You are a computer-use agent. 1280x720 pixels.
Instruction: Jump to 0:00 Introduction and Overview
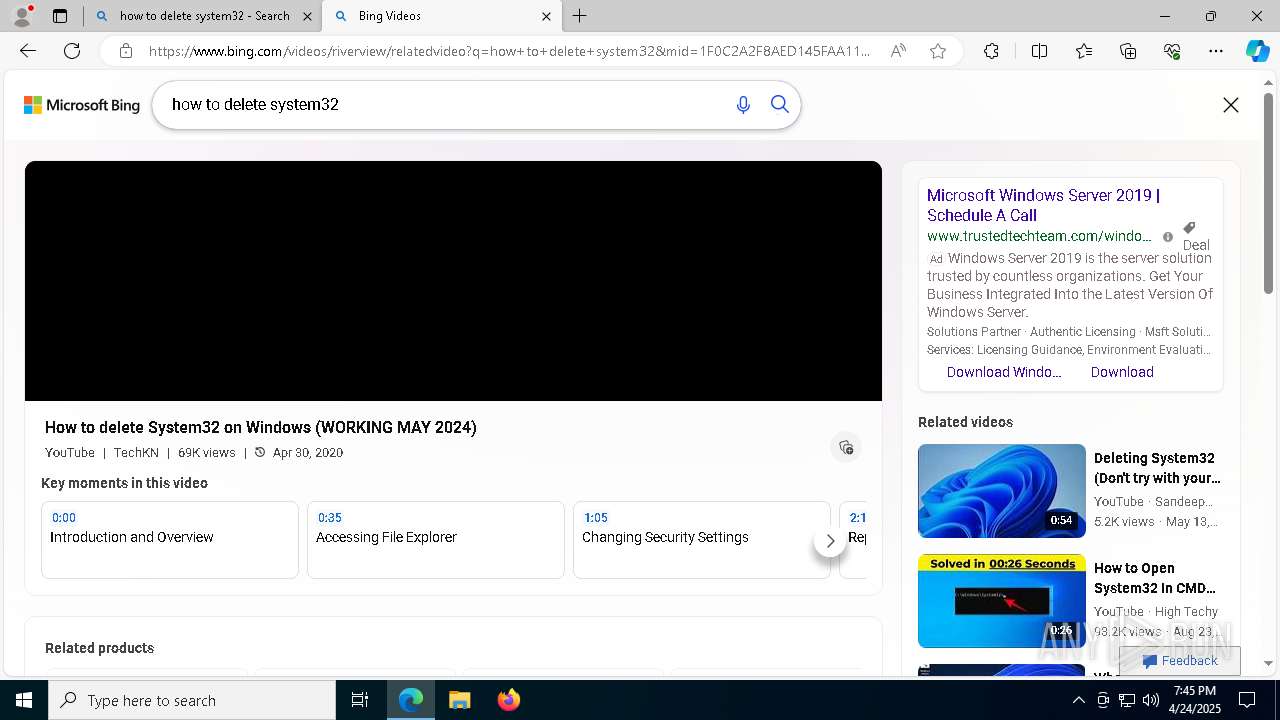[170, 540]
